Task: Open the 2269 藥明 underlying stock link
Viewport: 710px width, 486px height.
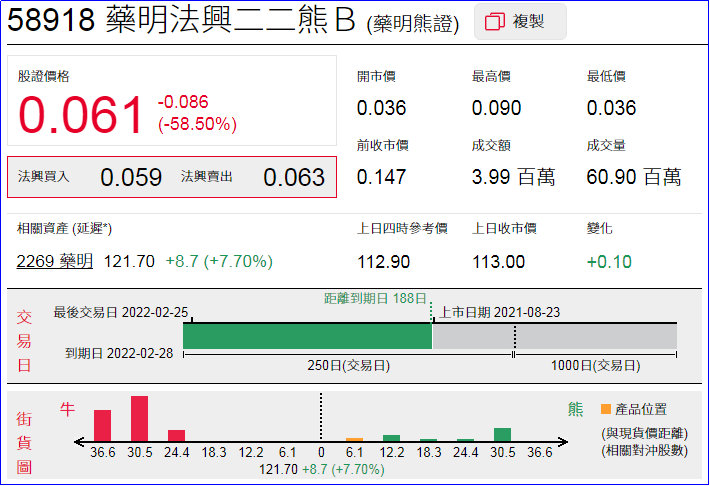Action: [x=55, y=261]
